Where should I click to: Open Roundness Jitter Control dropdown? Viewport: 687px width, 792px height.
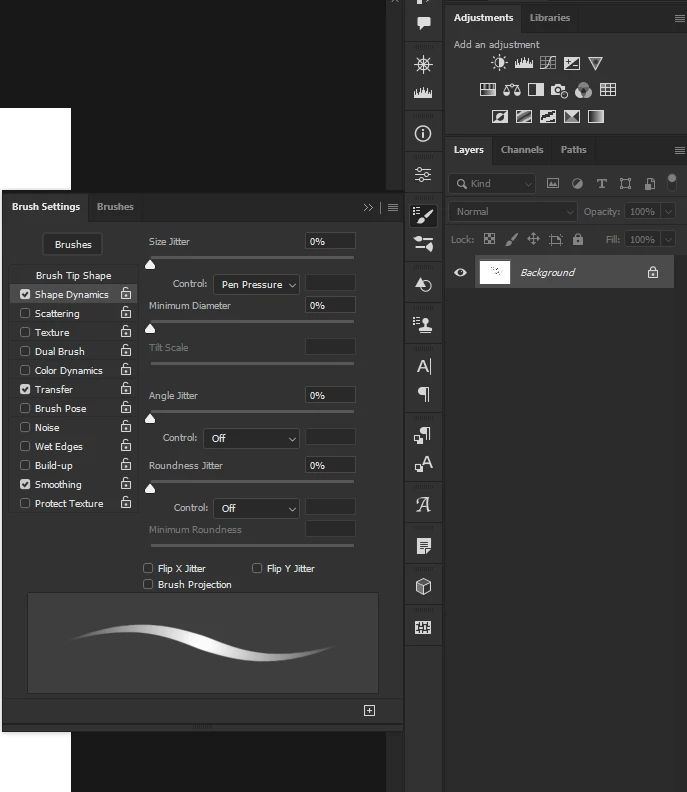[x=256, y=508]
